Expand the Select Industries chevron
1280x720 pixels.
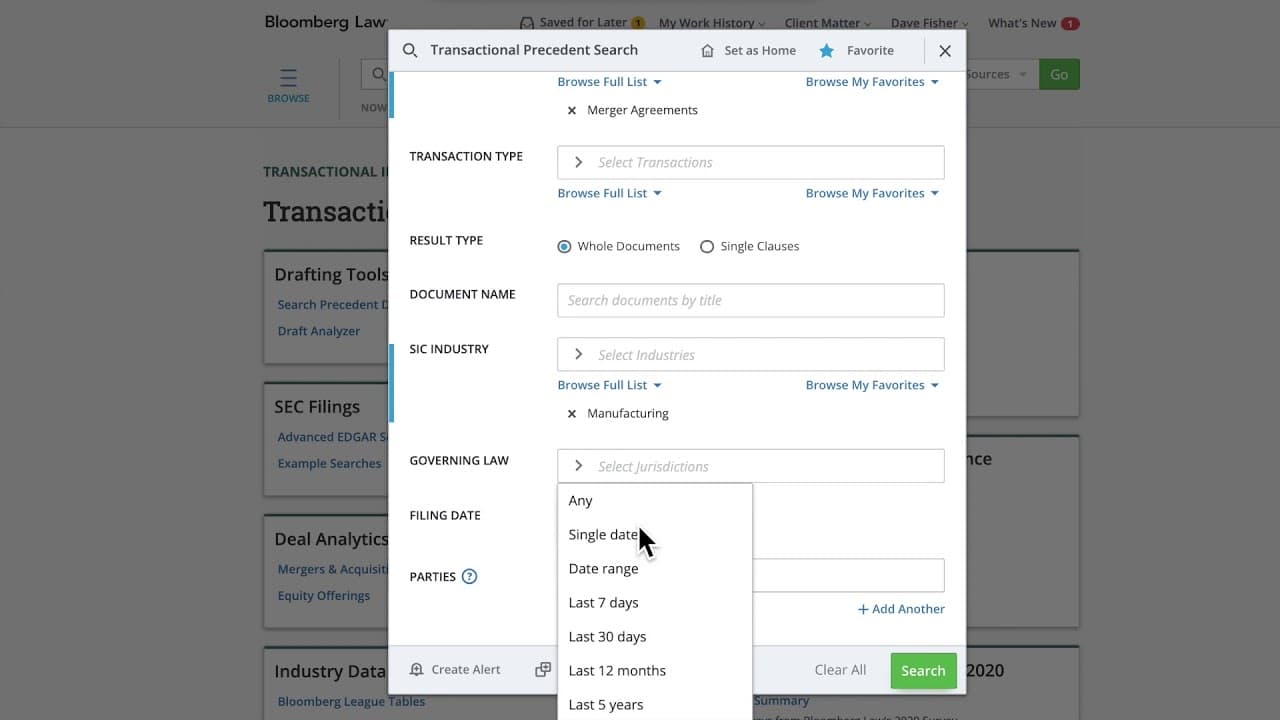click(x=578, y=354)
